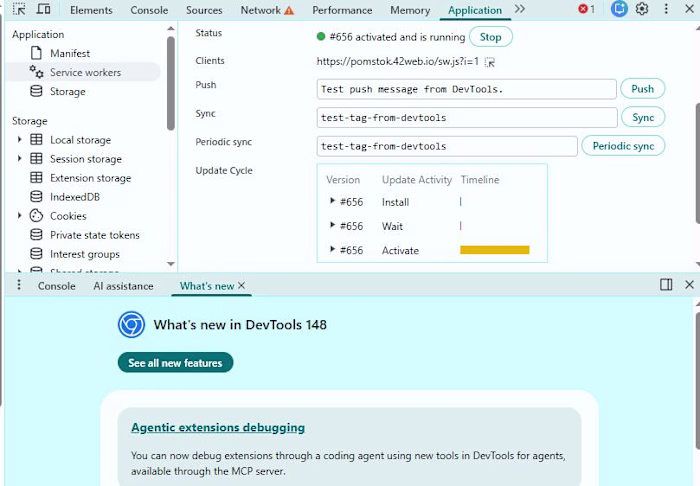Toggle drawer dock layout icon

pos(666,285)
